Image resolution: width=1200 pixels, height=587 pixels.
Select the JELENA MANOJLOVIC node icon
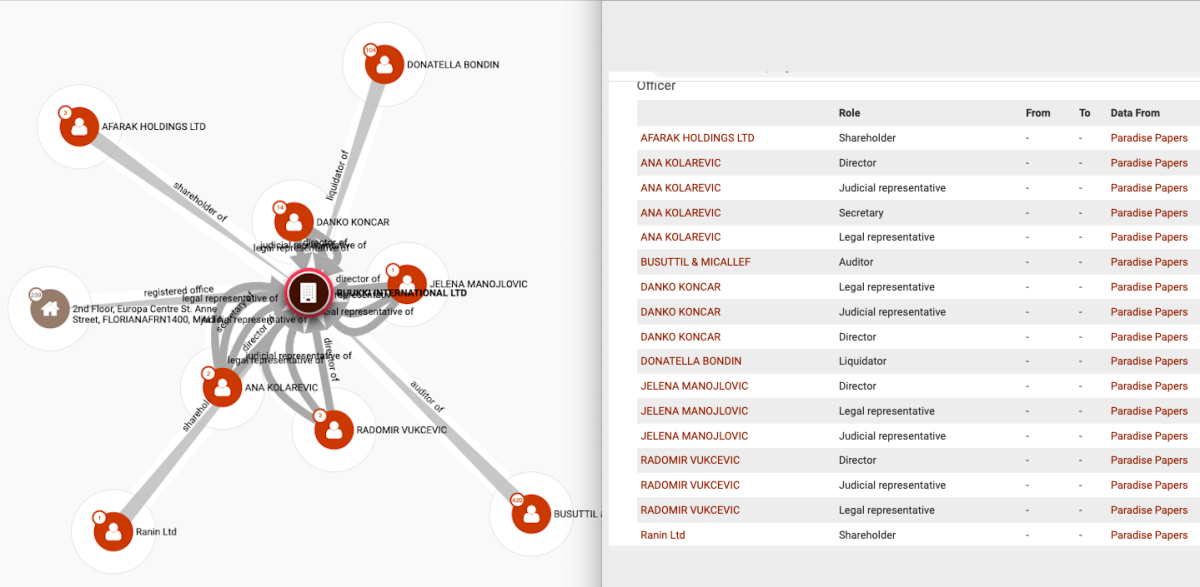pyautogui.click(x=406, y=284)
